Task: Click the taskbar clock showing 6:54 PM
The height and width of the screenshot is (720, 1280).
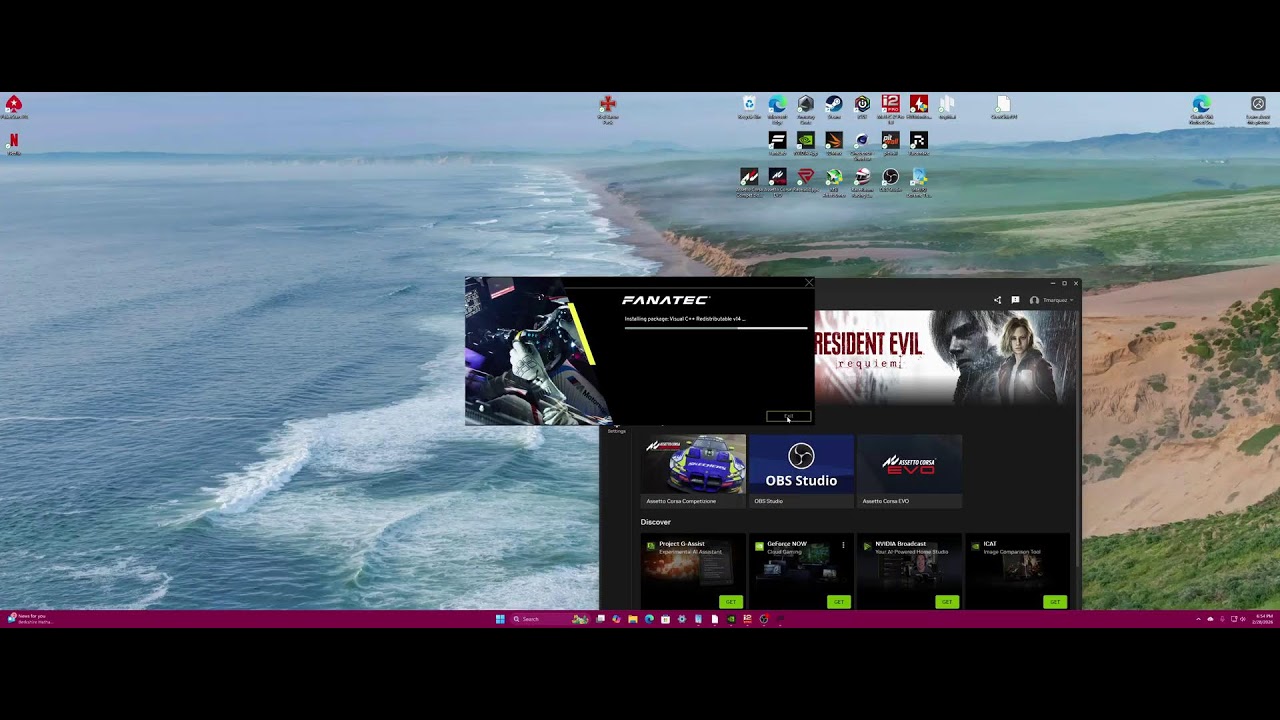Action: tap(1264, 619)
